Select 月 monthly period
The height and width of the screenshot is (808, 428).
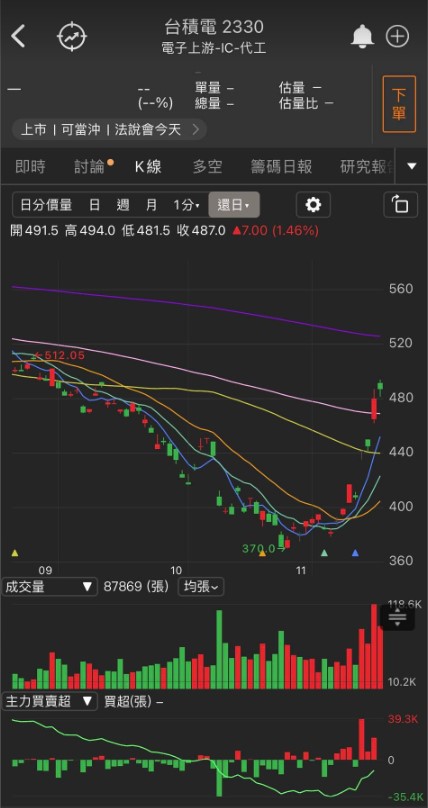click(x=151, y=205)
